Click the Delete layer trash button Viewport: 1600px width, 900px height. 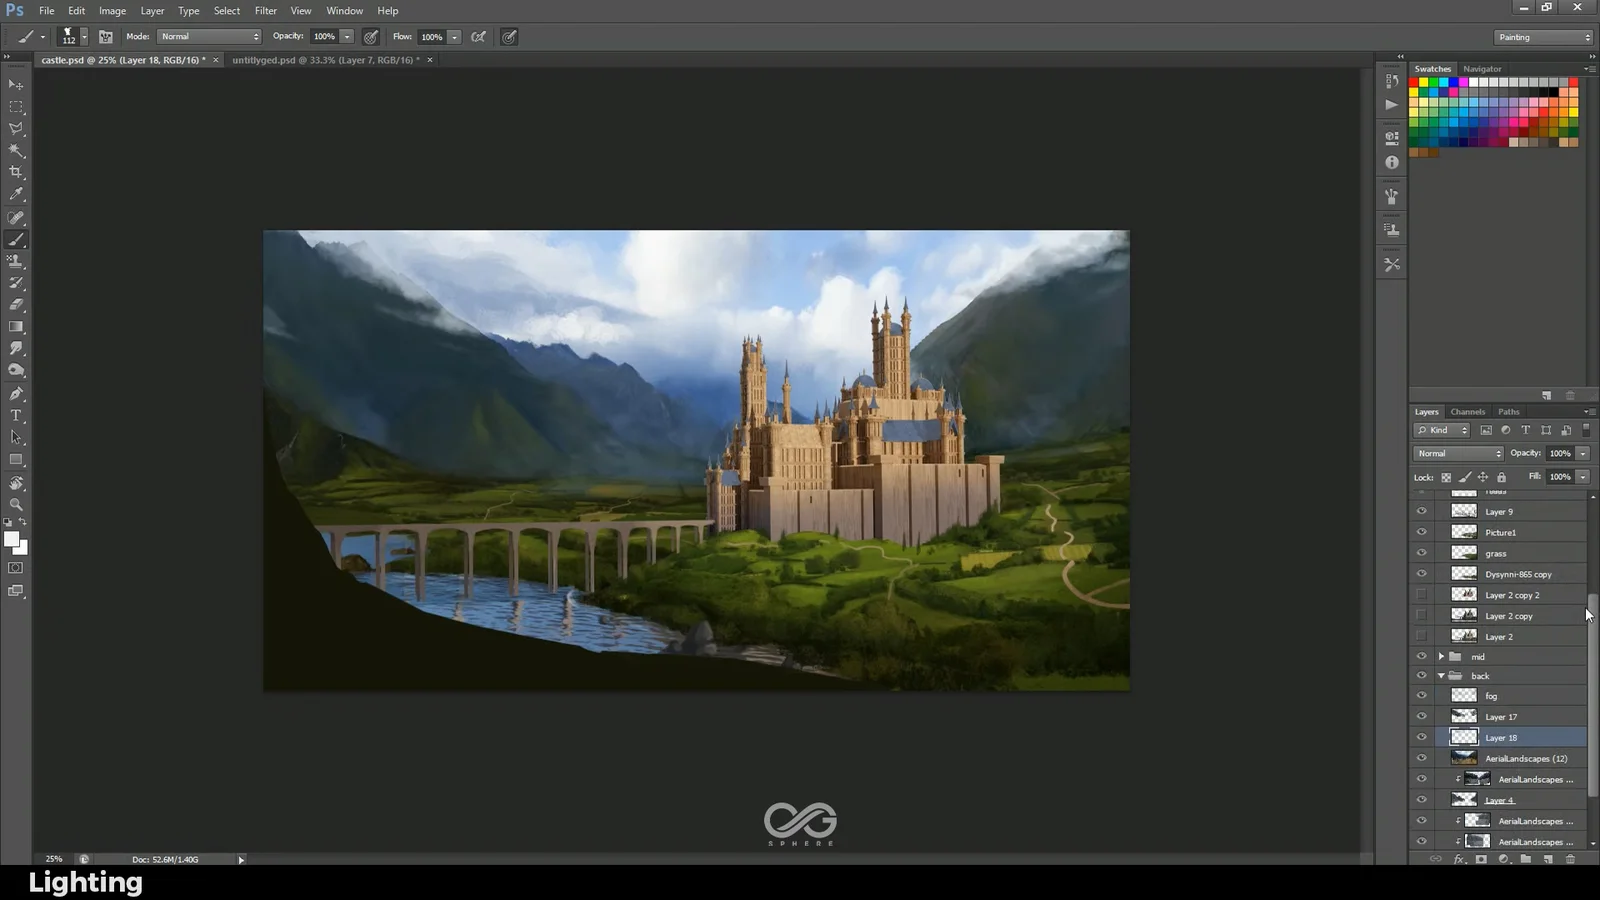1570,858
